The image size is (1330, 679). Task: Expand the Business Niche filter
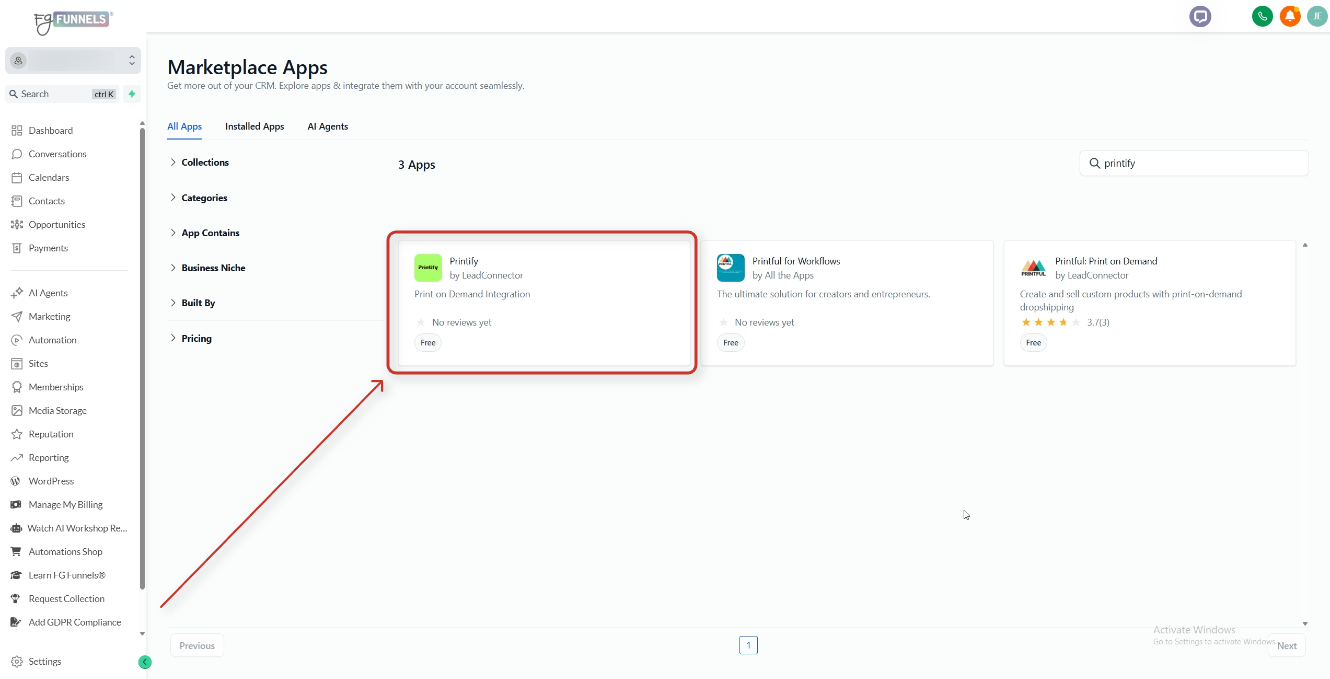click(208, 268)
